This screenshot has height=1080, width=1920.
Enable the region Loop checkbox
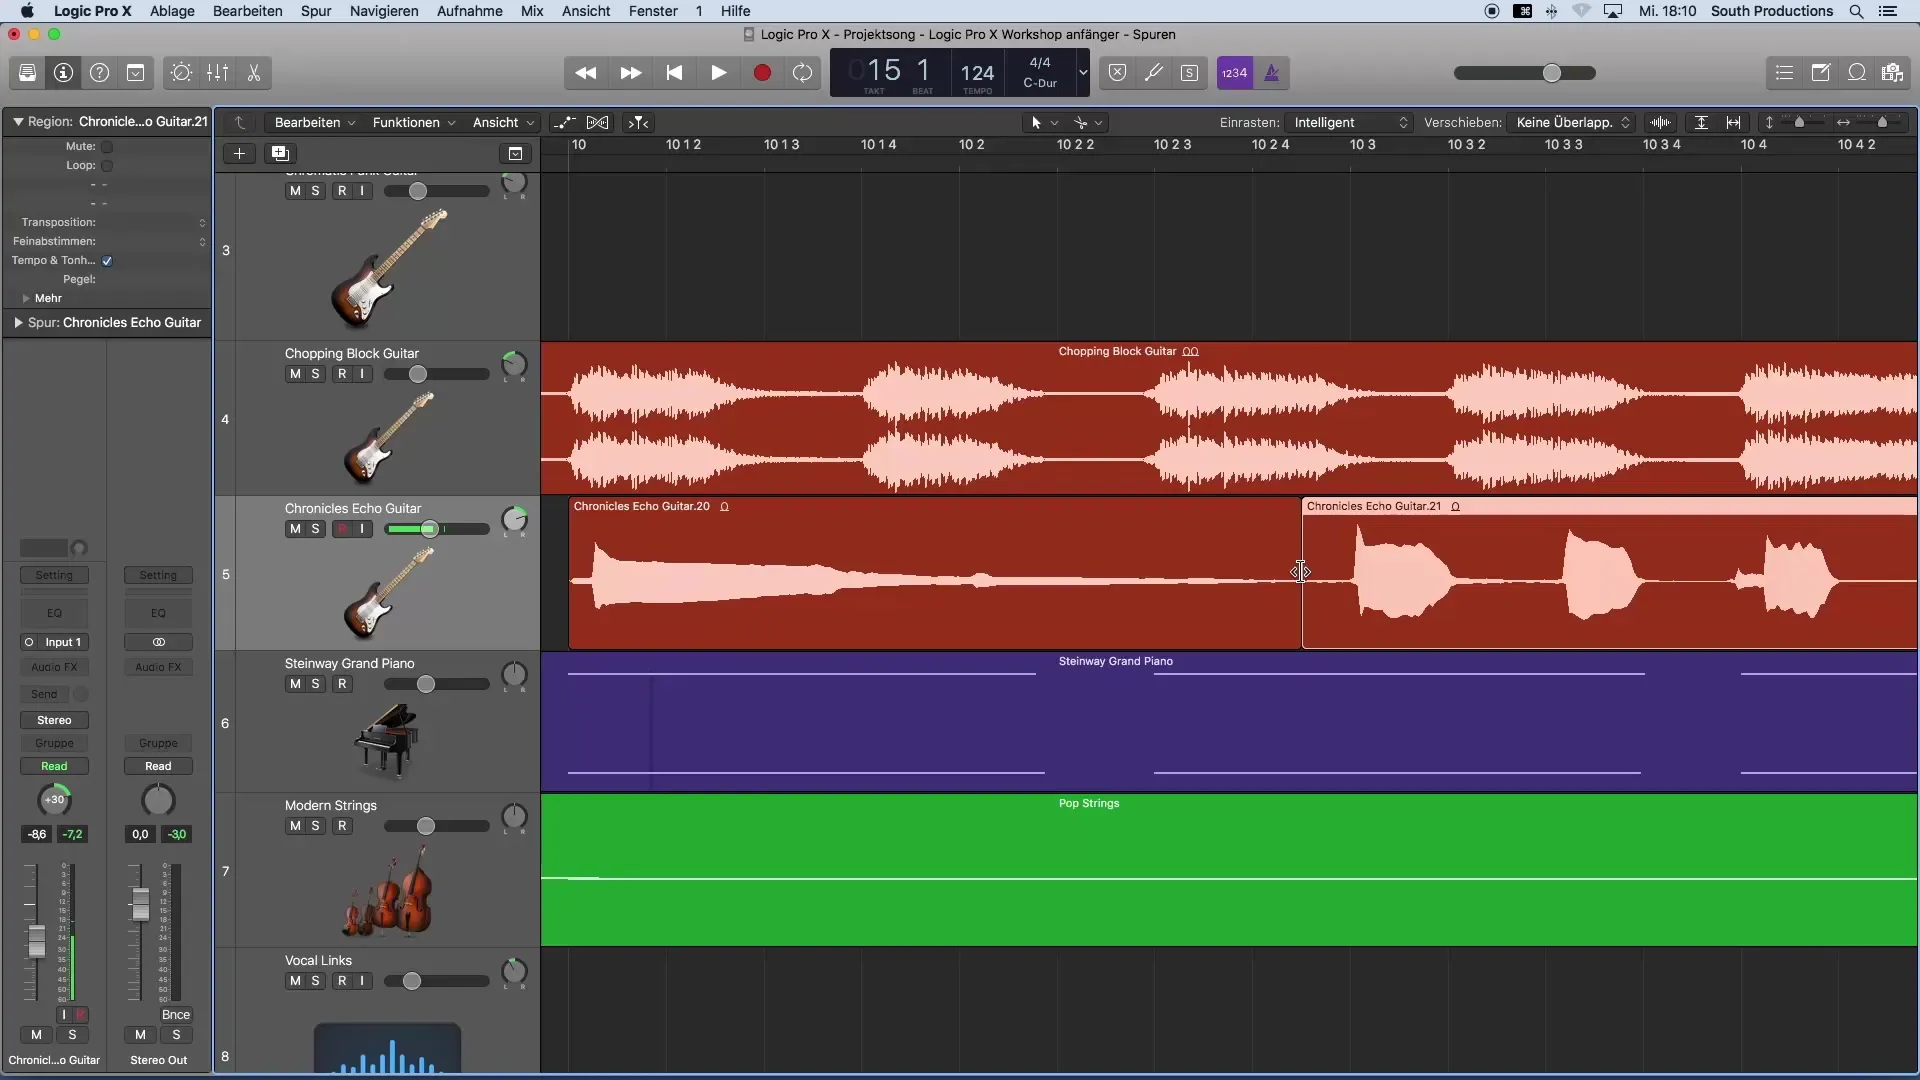click(106, 166)
